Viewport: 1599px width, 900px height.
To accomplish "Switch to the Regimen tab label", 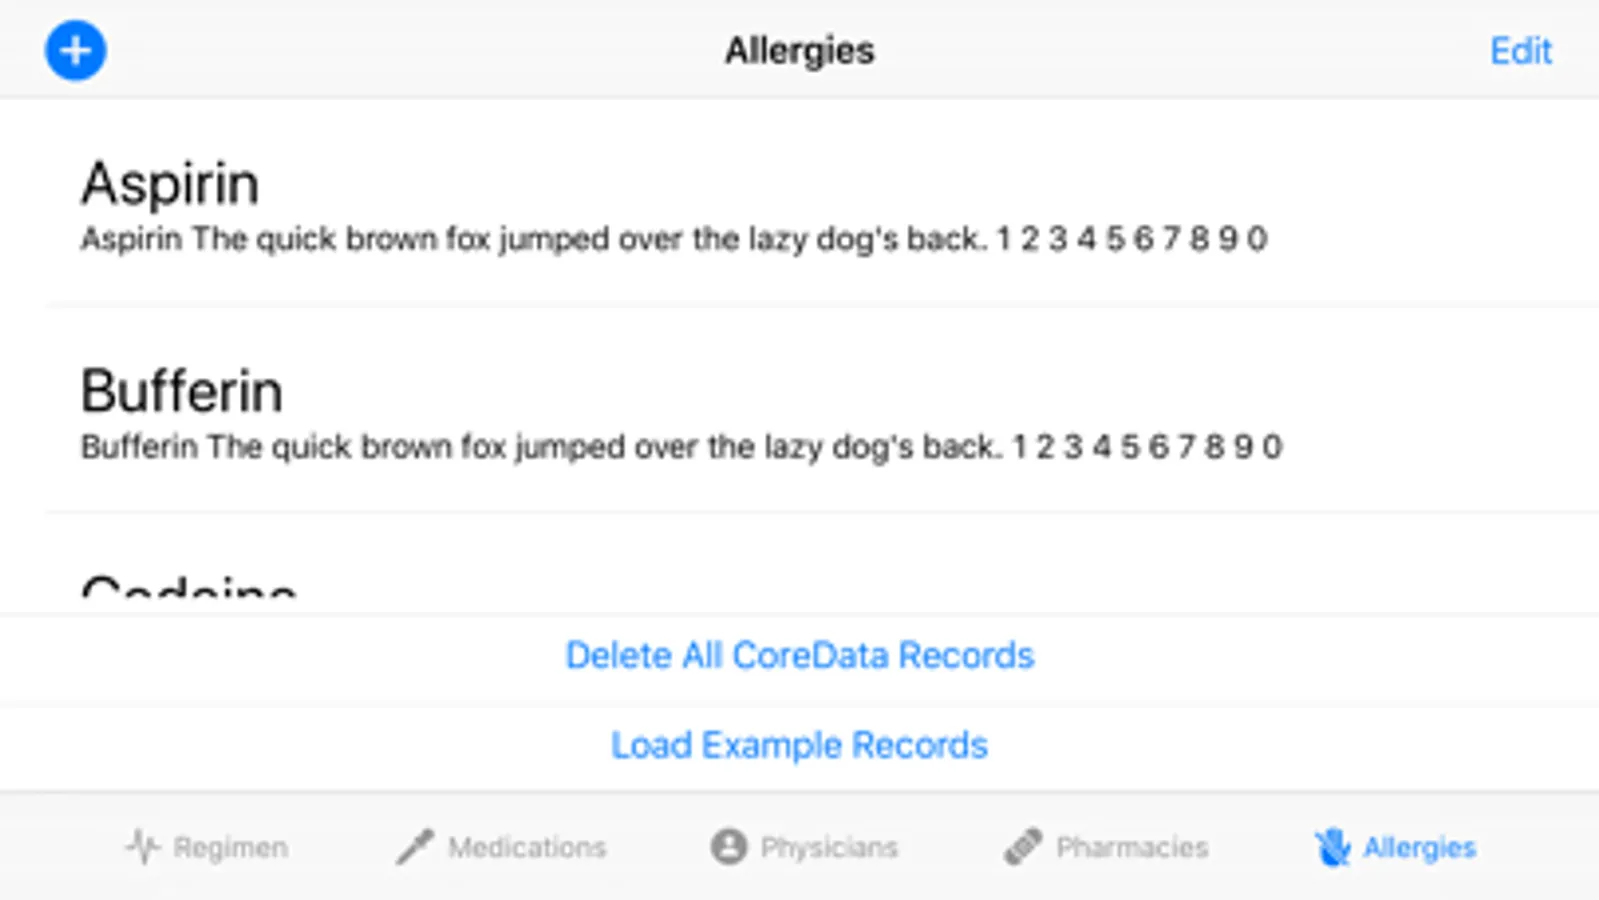I will (x=230, y=847).
